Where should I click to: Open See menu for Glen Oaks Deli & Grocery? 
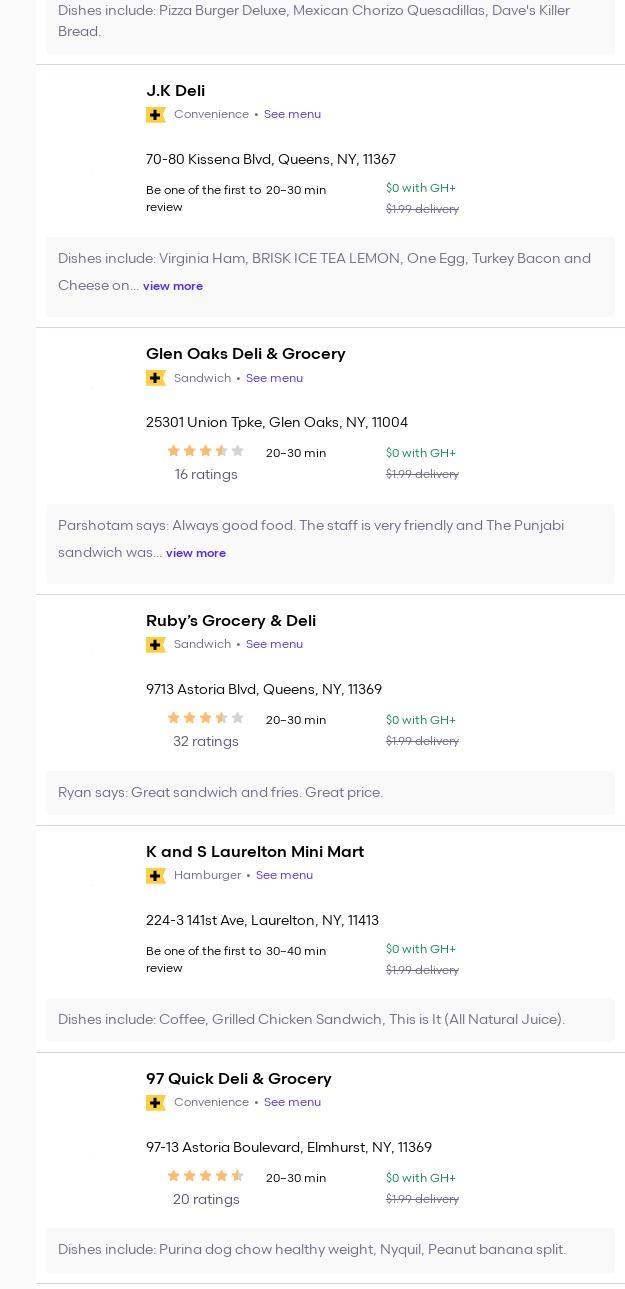tap(274, 378)
